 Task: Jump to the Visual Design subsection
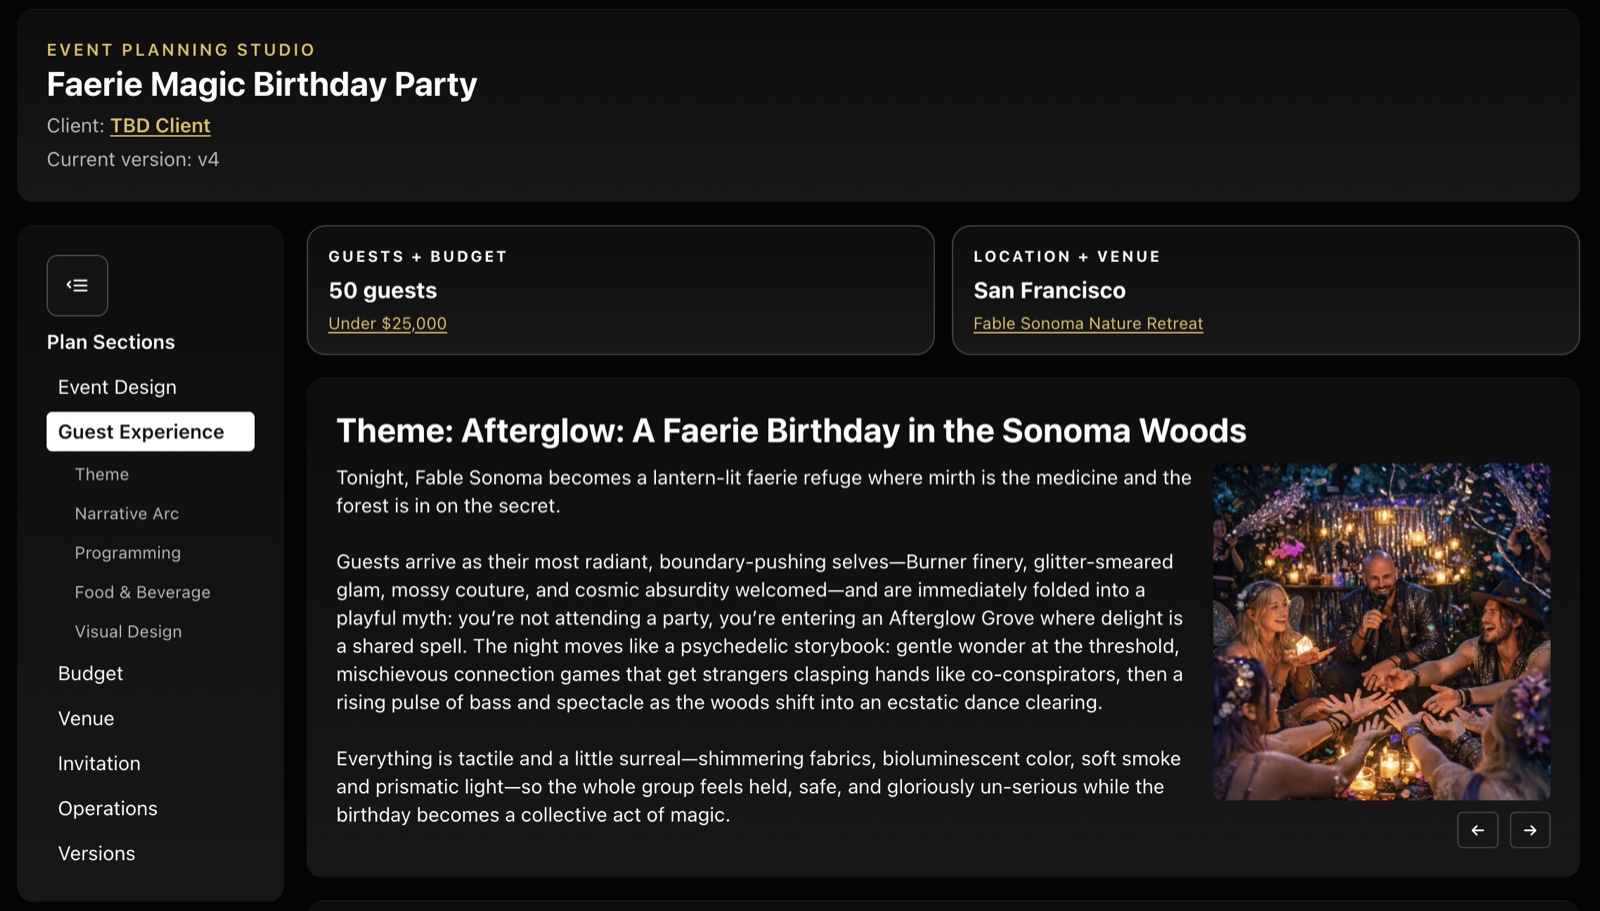(x=128, y=632)
